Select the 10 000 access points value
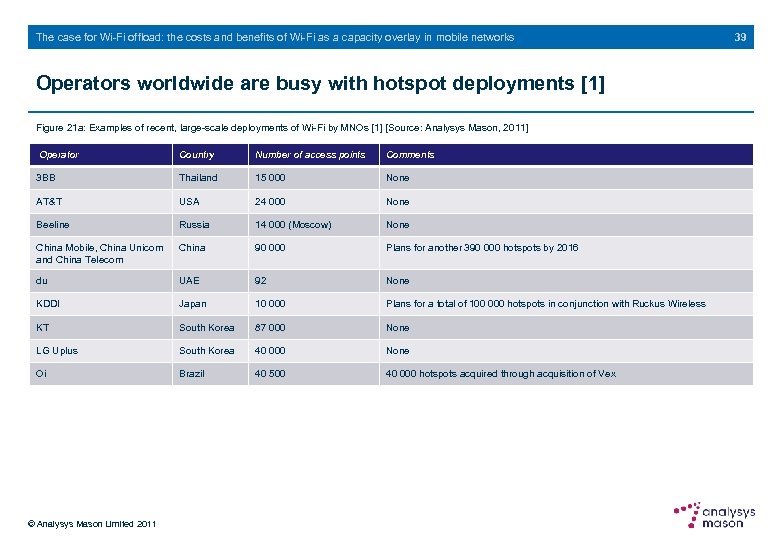Screen dimensions: 780x540 click(x=270, y=304)
